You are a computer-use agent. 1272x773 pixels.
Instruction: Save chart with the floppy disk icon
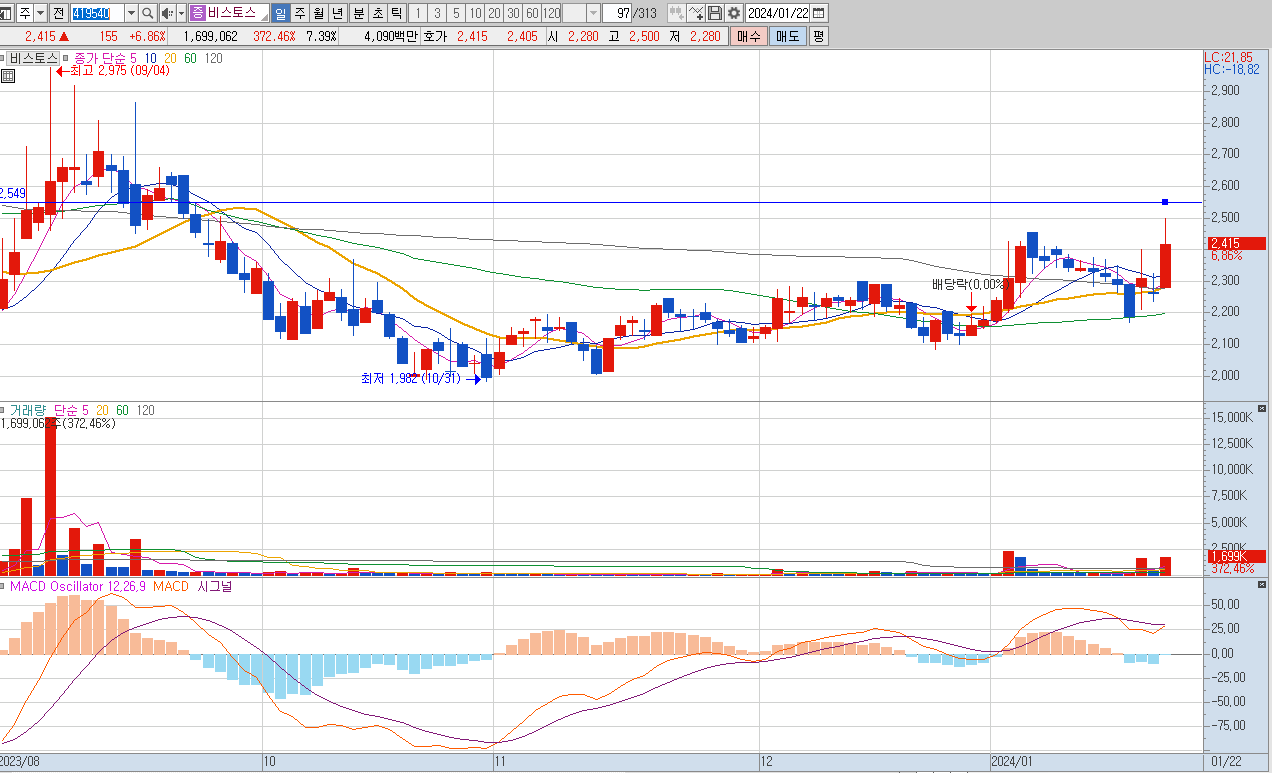point(714,13)
